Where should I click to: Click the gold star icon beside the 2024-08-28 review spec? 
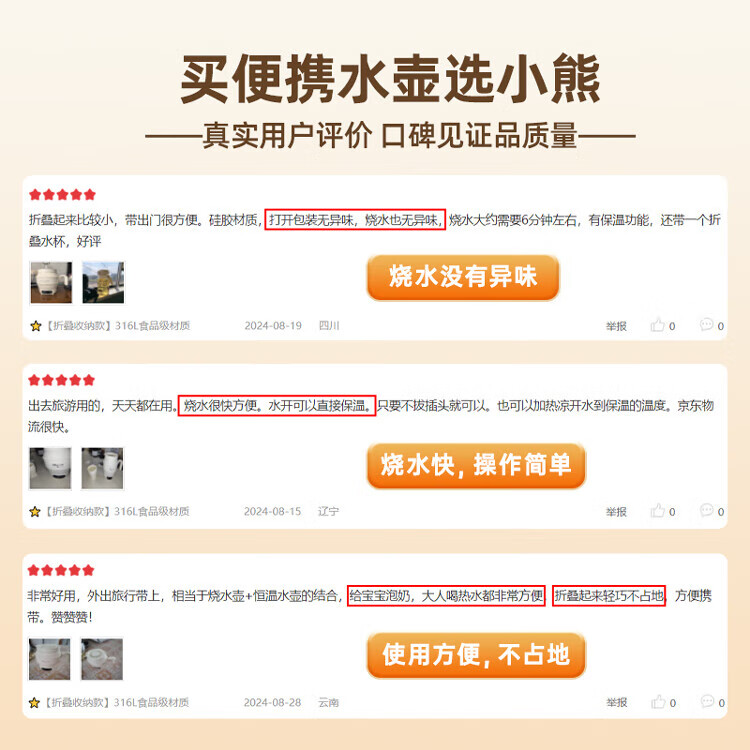34,703
